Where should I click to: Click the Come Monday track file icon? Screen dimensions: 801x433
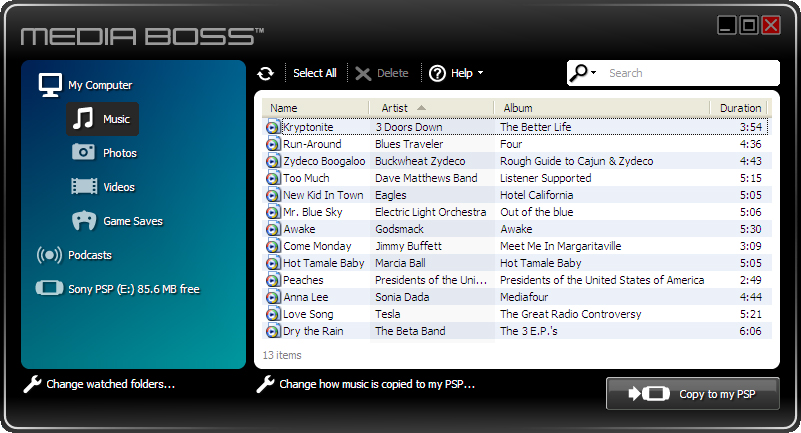[x=273, y=246]
